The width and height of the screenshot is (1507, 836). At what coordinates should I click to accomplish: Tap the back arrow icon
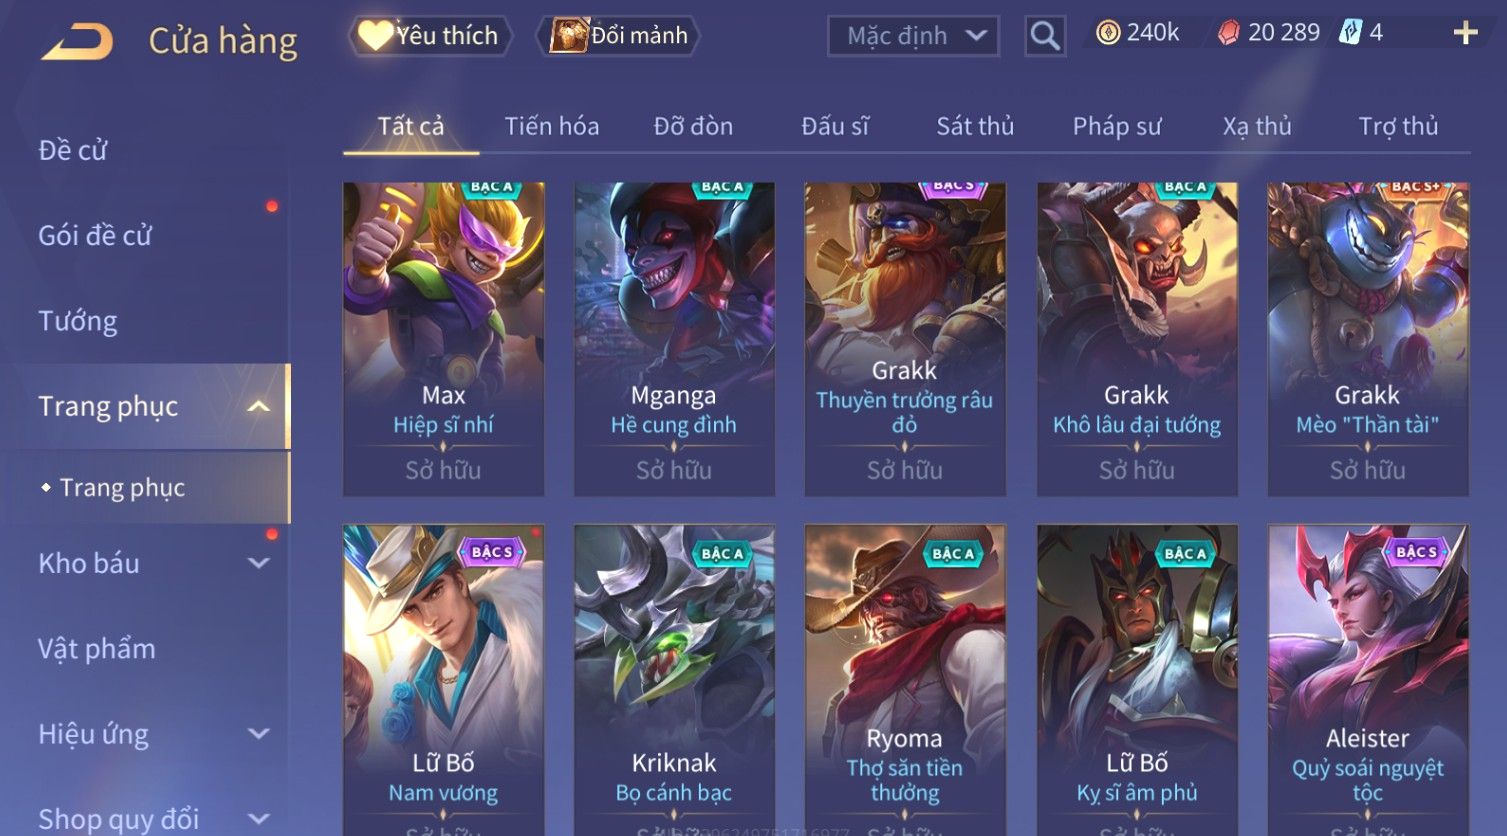point(77,42)
